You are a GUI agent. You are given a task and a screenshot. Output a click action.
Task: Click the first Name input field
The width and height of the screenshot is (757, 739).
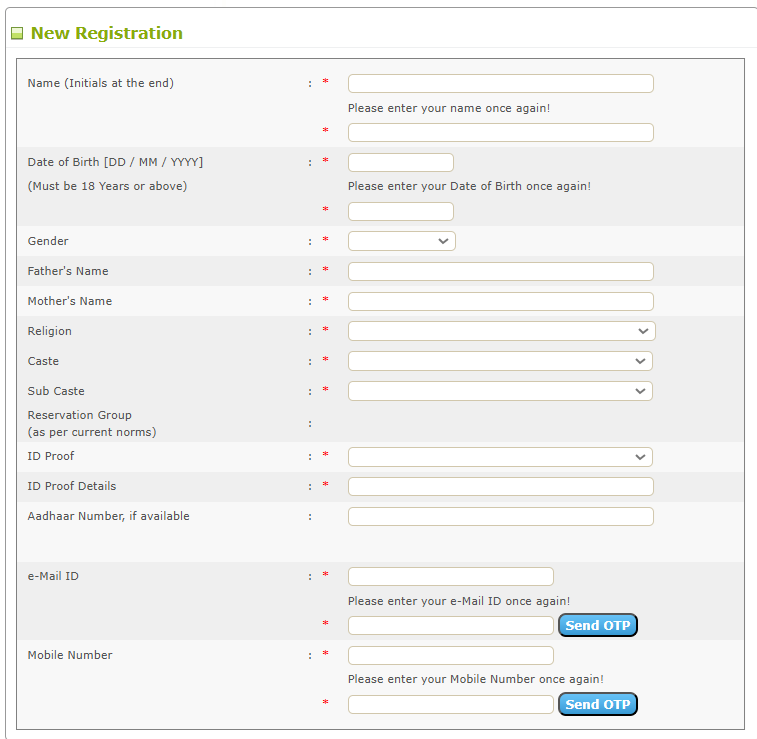(x=500, y=84)
